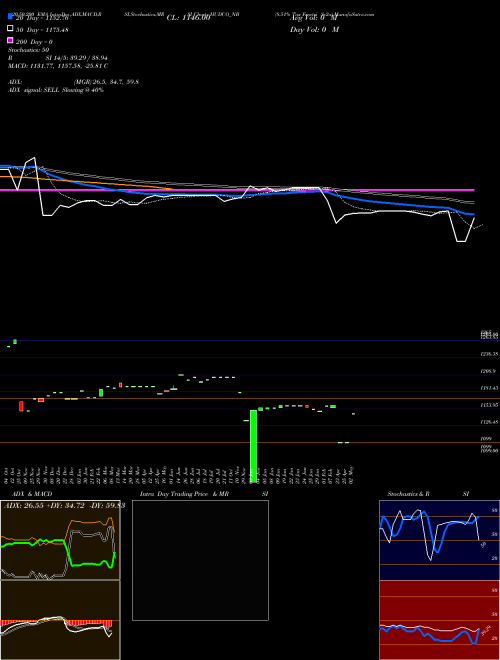Image resolution: width=500 pixels, height=660 pixels.
Task: Select the '20 Day = 1152.76' legend text
Action: coord(42,18)
